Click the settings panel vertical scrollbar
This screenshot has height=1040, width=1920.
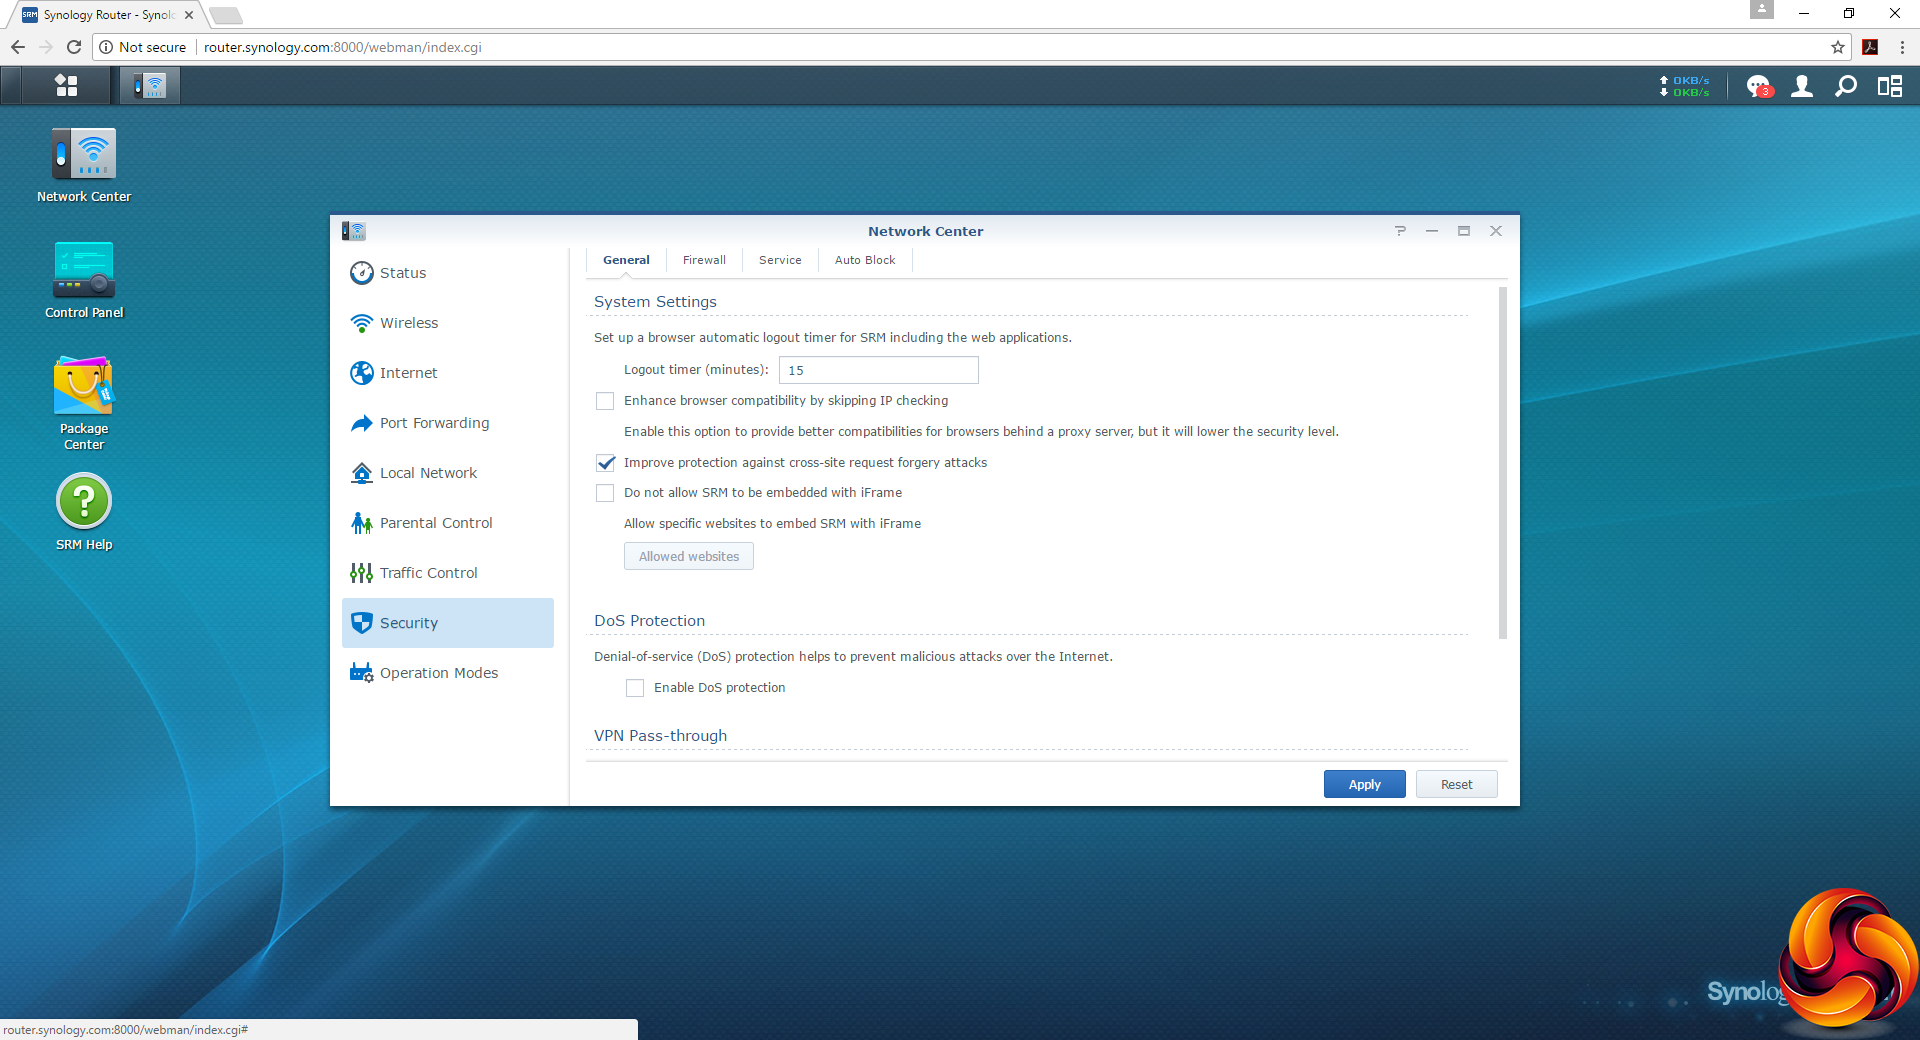[x=1502, y=463]
